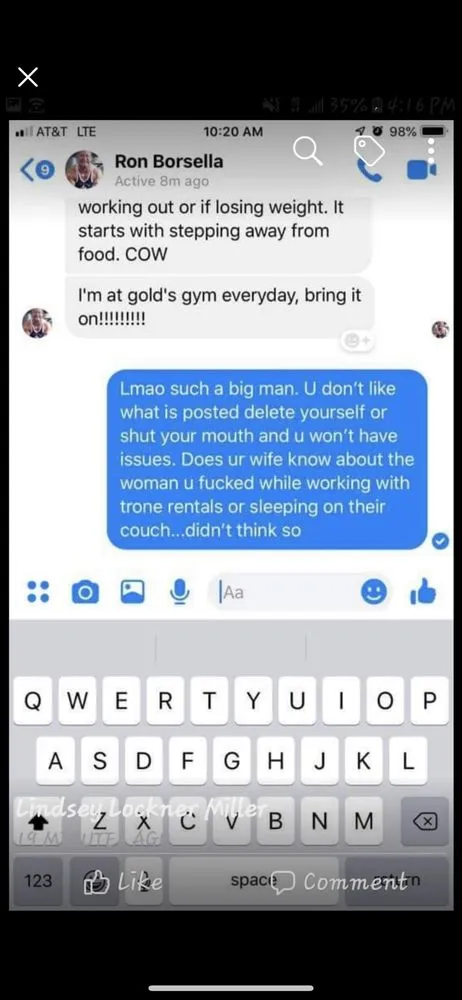
Task: Open the camera in the message toolbar
Action: point(85,593)
